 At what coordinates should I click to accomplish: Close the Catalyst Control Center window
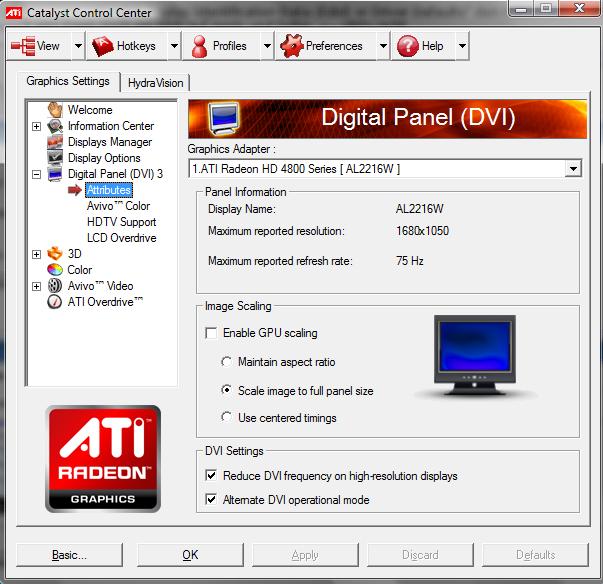pos(579,8)
